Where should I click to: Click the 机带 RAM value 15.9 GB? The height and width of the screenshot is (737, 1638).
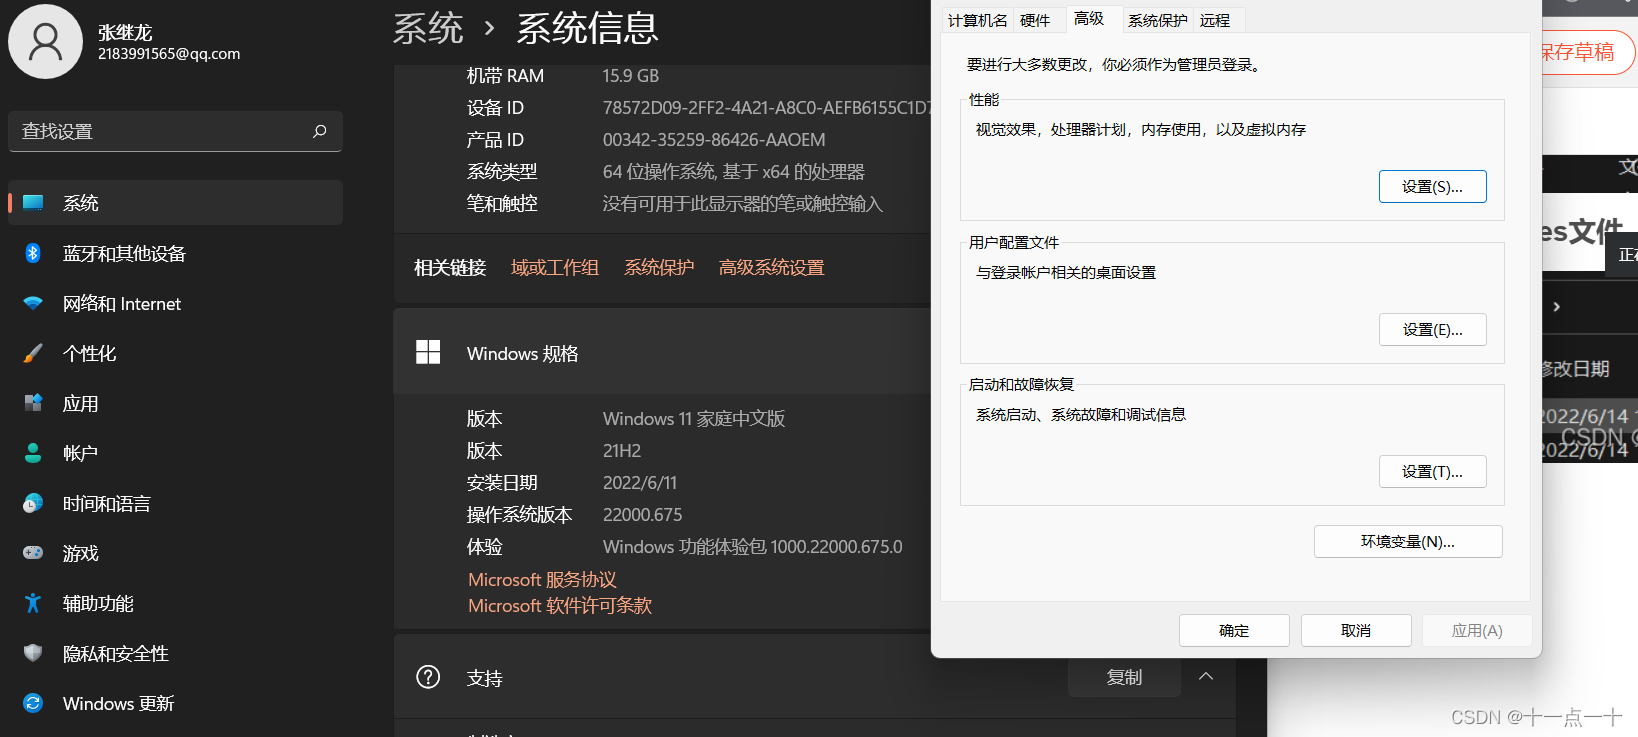[x=630, y=76]
